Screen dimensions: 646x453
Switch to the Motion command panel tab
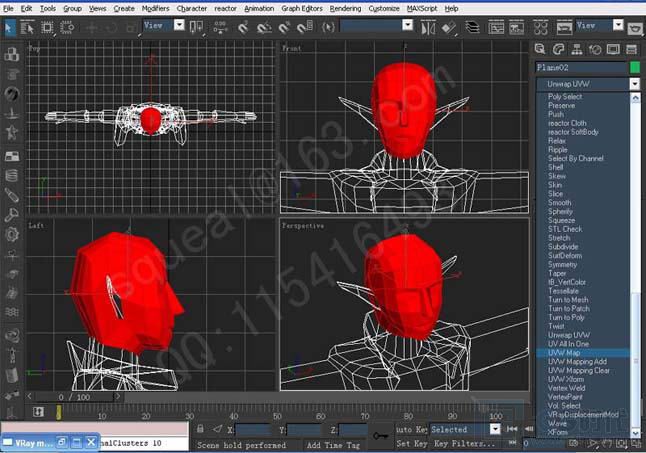[x=595, y=49]
